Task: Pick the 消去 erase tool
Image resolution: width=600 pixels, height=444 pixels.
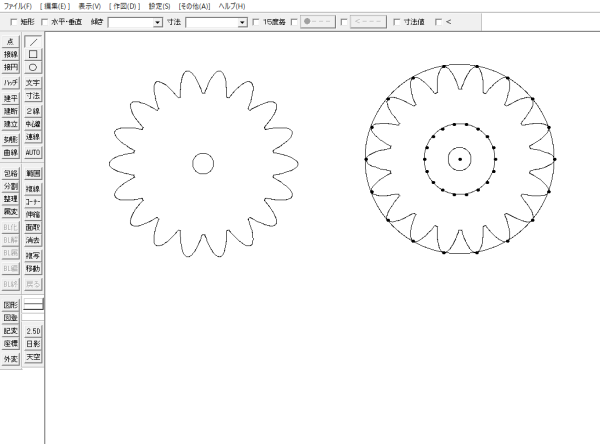Action: 33,240
